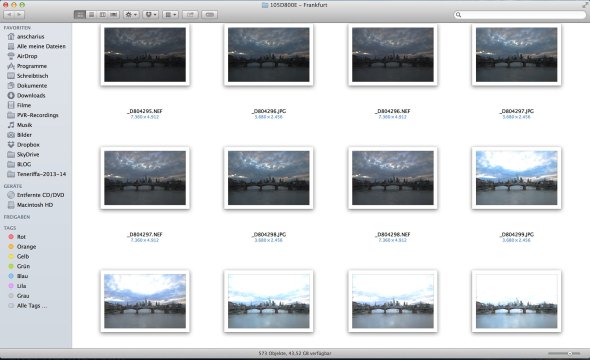Click file name _D804295.NEF
This screenshot has height=360, width=590.
pos(145,111)
